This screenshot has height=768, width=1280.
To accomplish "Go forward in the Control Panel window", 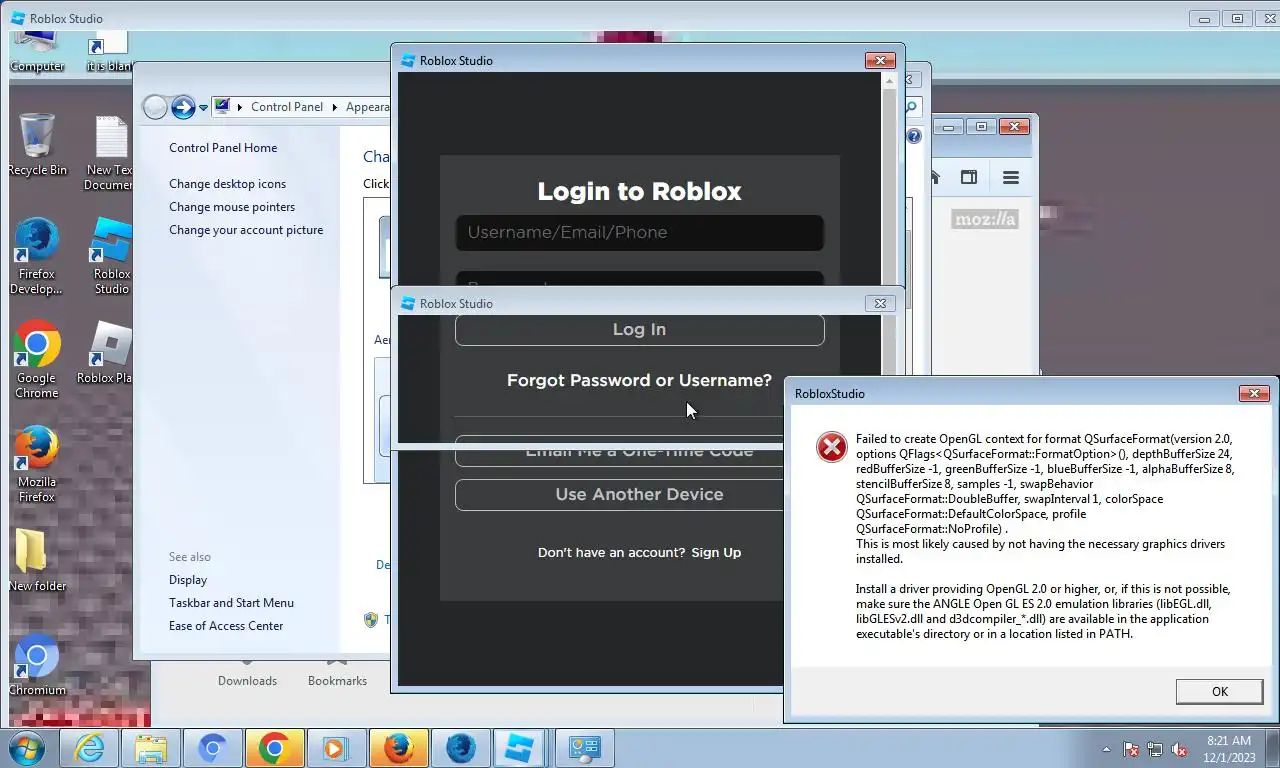I will (183, 107).
